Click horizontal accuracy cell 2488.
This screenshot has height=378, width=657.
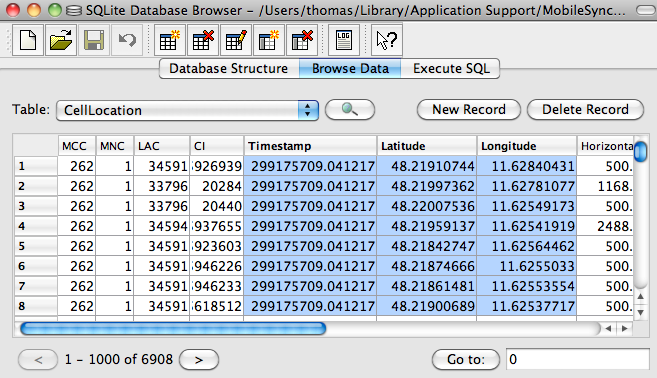pos(605,226)
